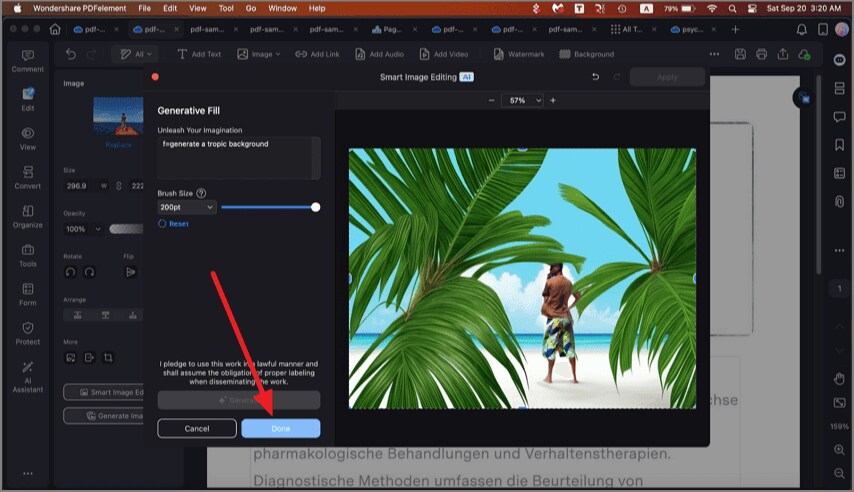854x492 pixels.
Task: Open the 57% zoom level dropdown
Action: click(x=523, y=101)
